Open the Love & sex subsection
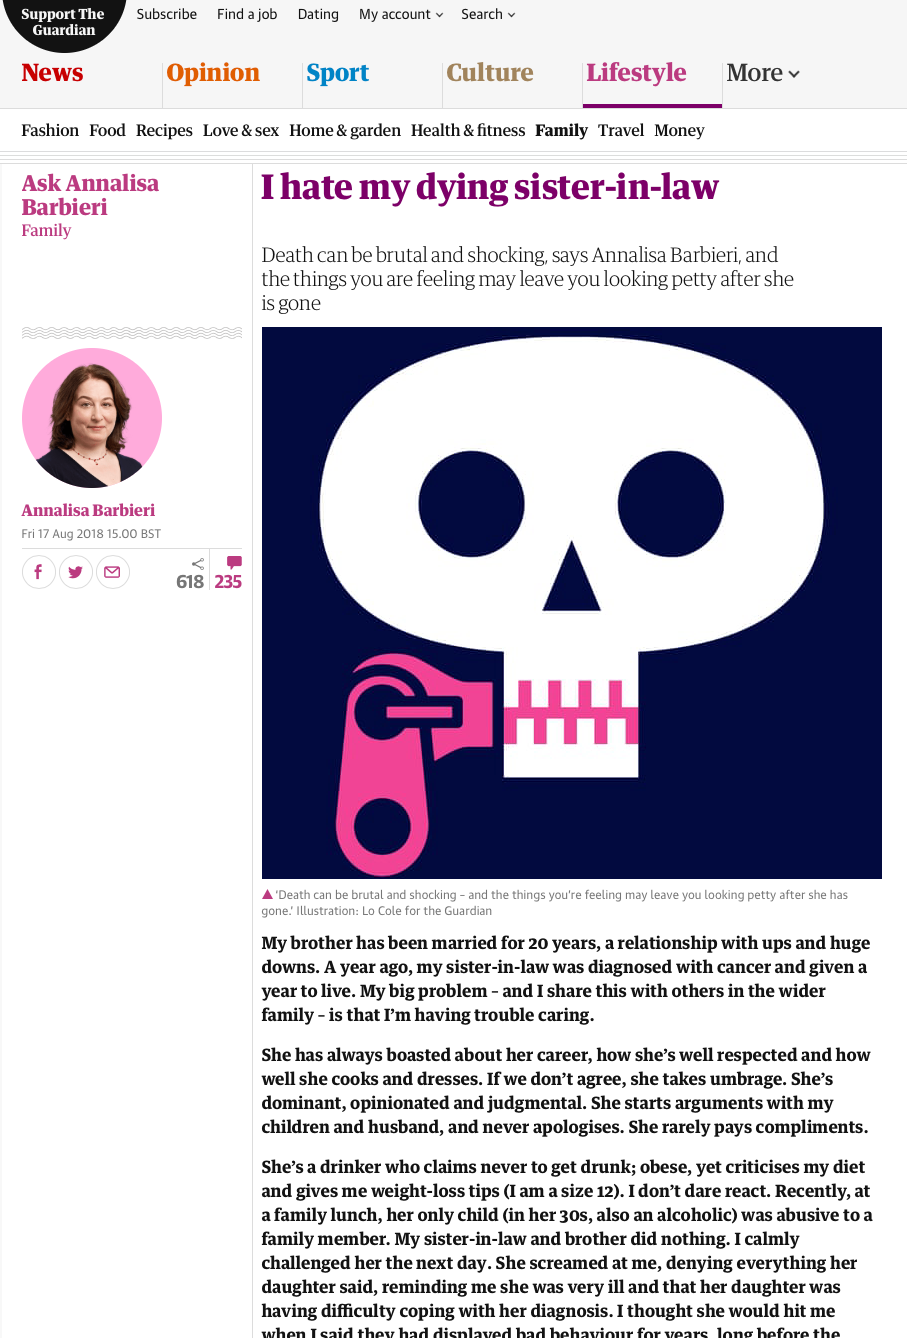Viewport: 907px width, 1338px height. [241, 130]
